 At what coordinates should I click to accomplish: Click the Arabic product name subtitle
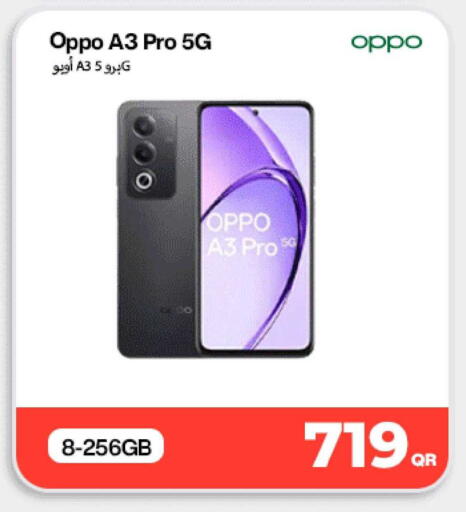[x=91, y=67]
